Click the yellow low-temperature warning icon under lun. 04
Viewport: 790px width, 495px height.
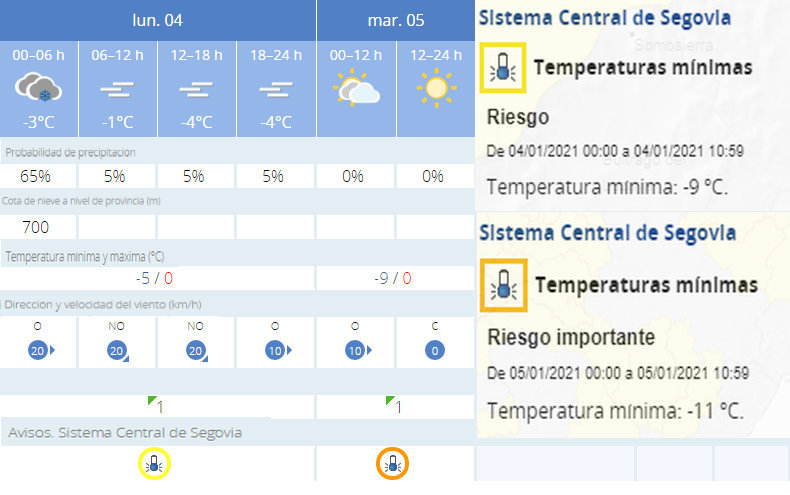[154, 463]
